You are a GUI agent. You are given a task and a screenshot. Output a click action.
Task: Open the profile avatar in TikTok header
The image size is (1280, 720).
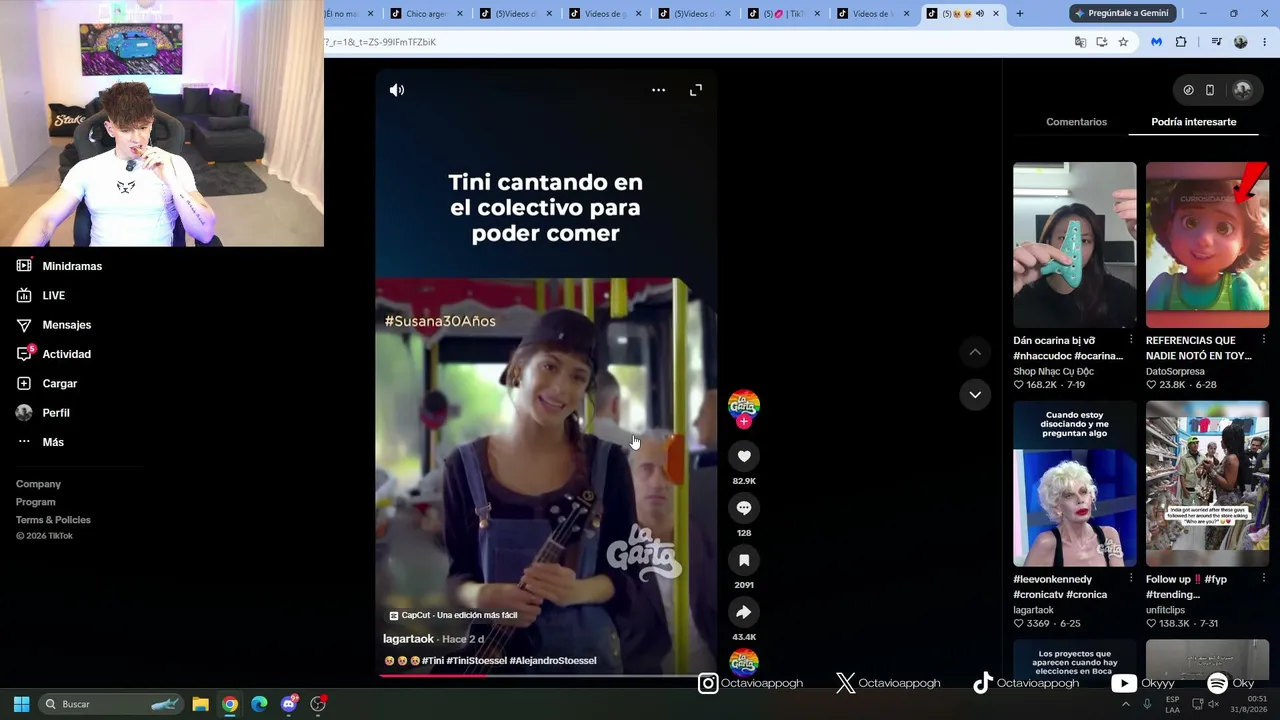point(1243,90)
